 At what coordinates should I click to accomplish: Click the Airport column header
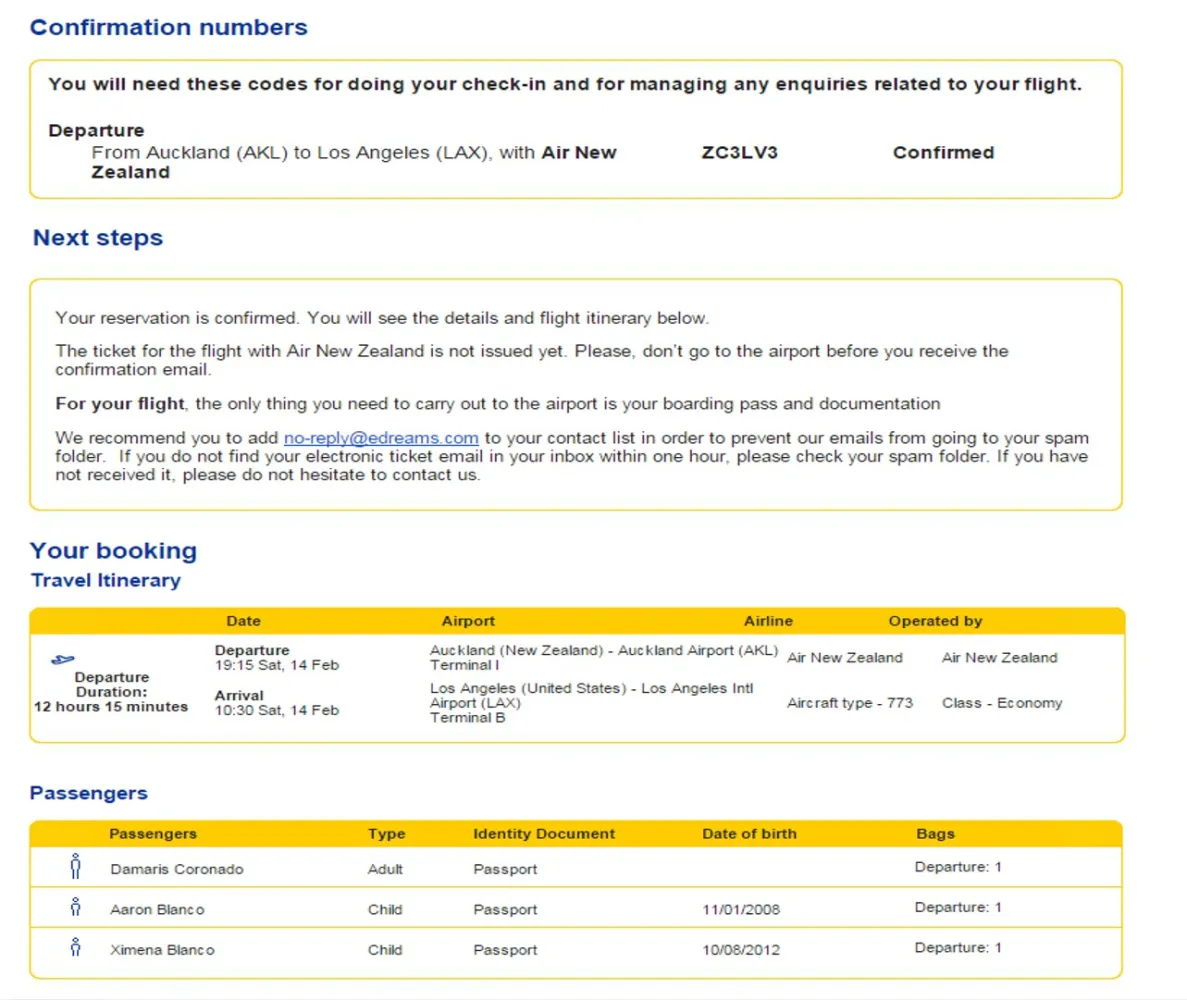[x=468, y=621]
